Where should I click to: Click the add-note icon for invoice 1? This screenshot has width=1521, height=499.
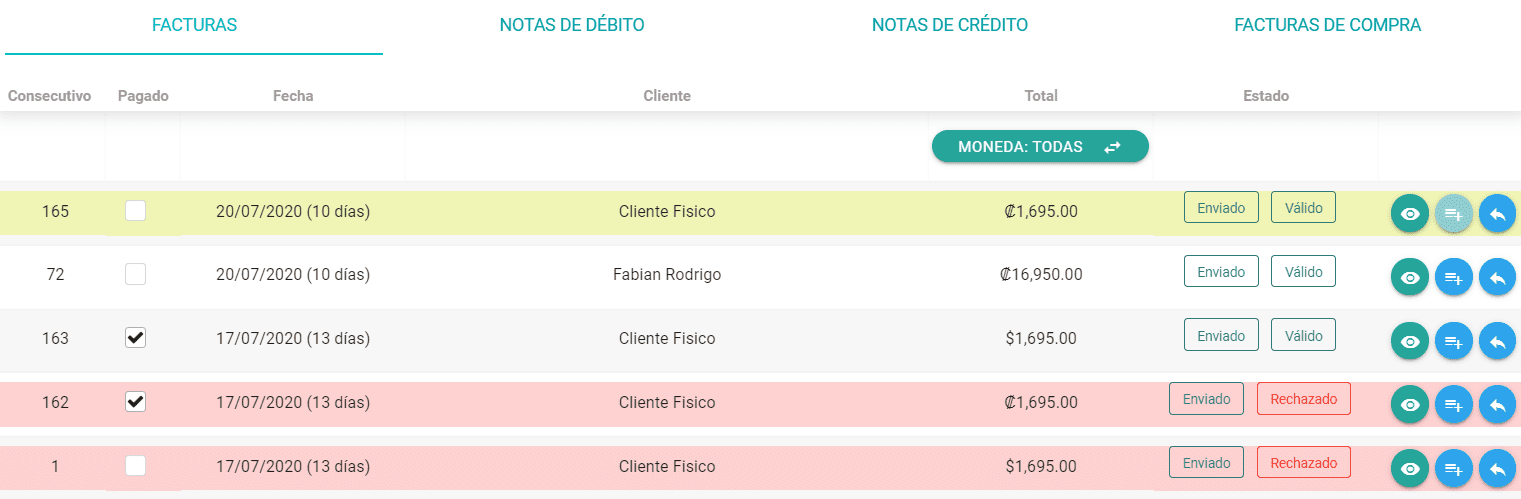[1454, 468]
